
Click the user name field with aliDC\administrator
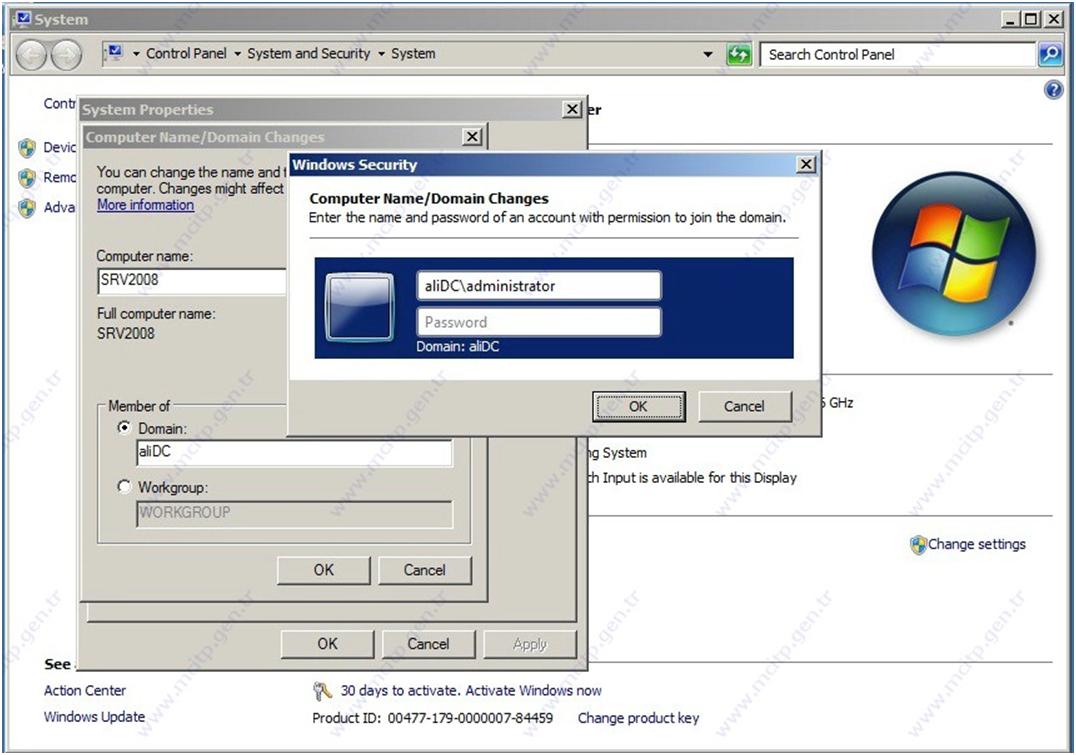539,286
